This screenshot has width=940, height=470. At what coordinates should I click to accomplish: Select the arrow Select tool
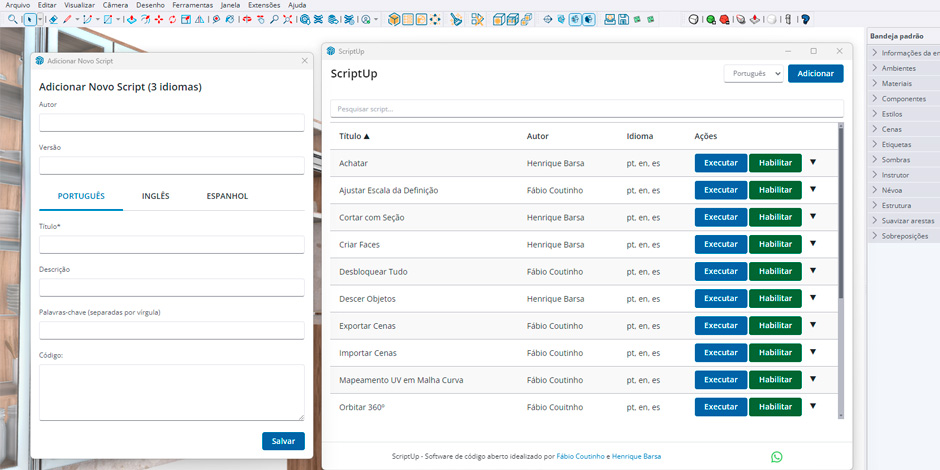click(x=29, y=19)
